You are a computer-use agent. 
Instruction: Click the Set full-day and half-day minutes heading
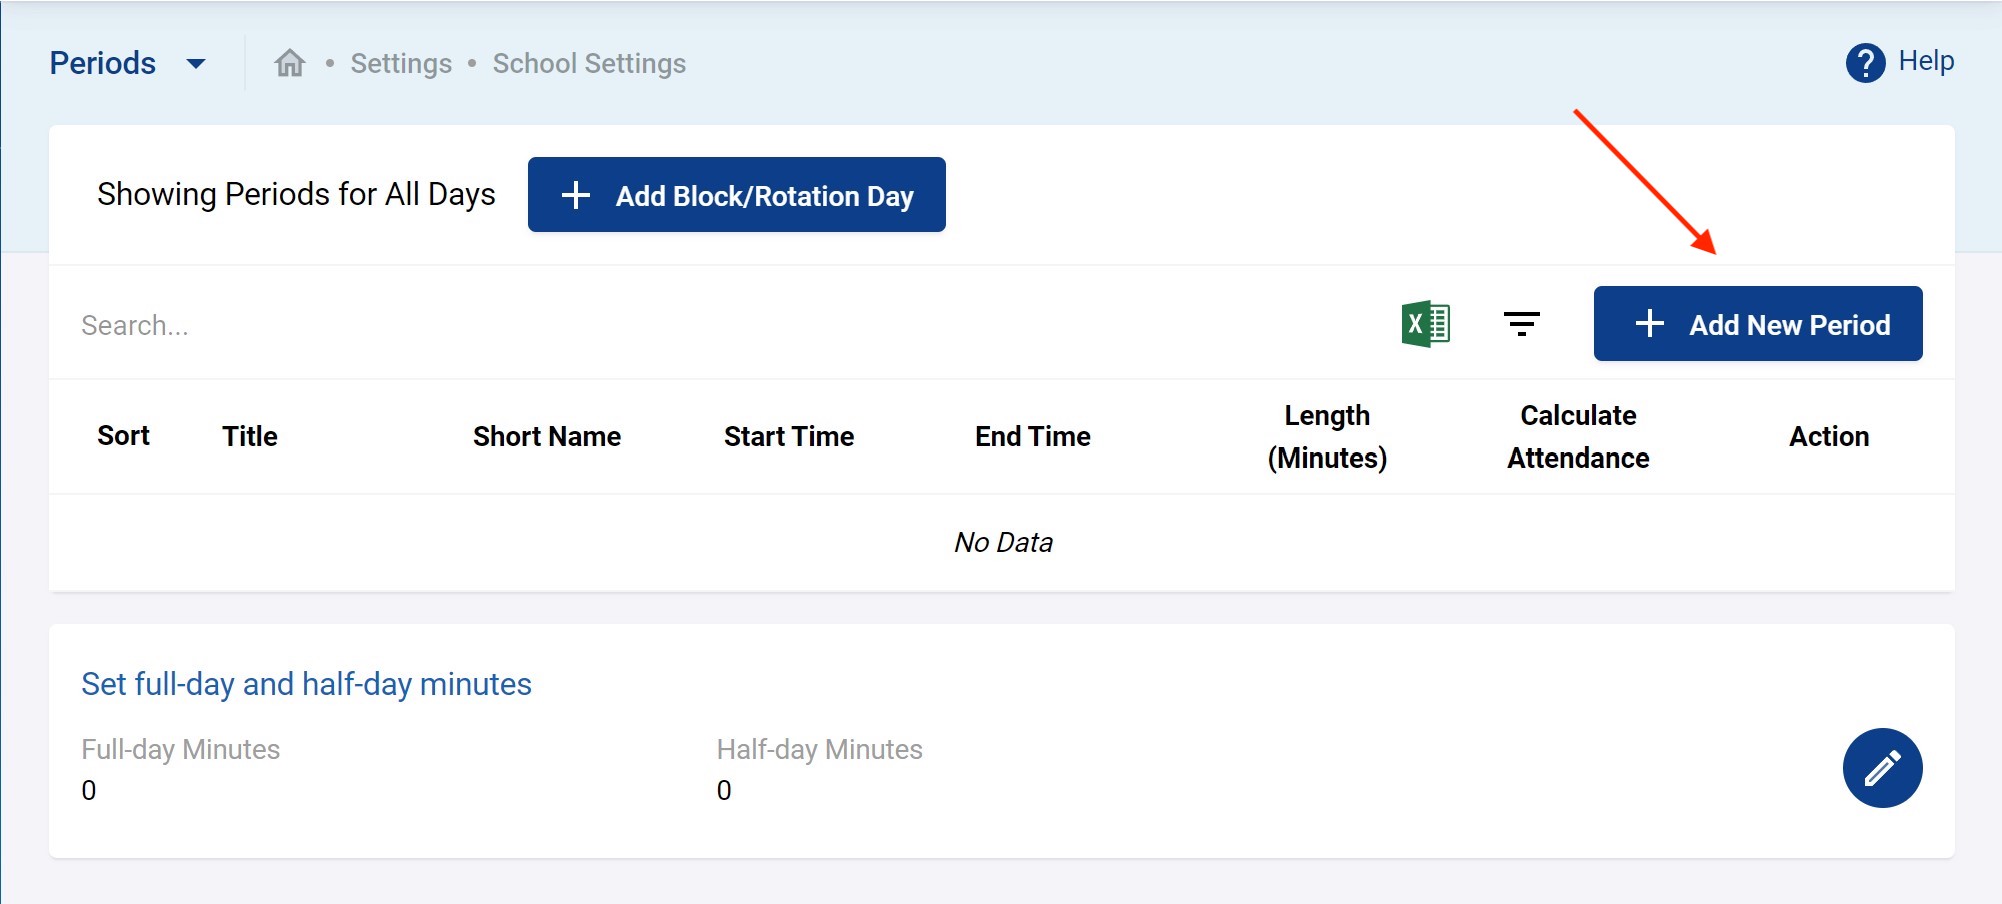point(306,684)
